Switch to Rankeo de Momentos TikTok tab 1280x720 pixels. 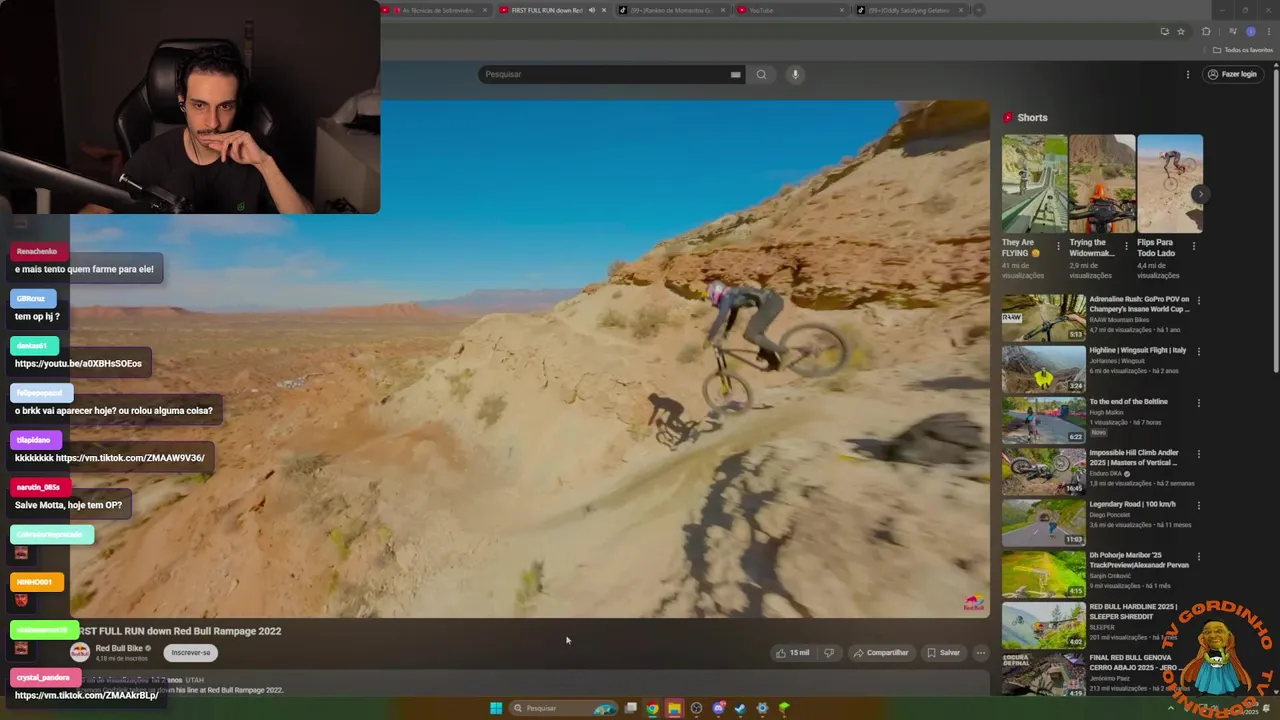tap(672, 10)
